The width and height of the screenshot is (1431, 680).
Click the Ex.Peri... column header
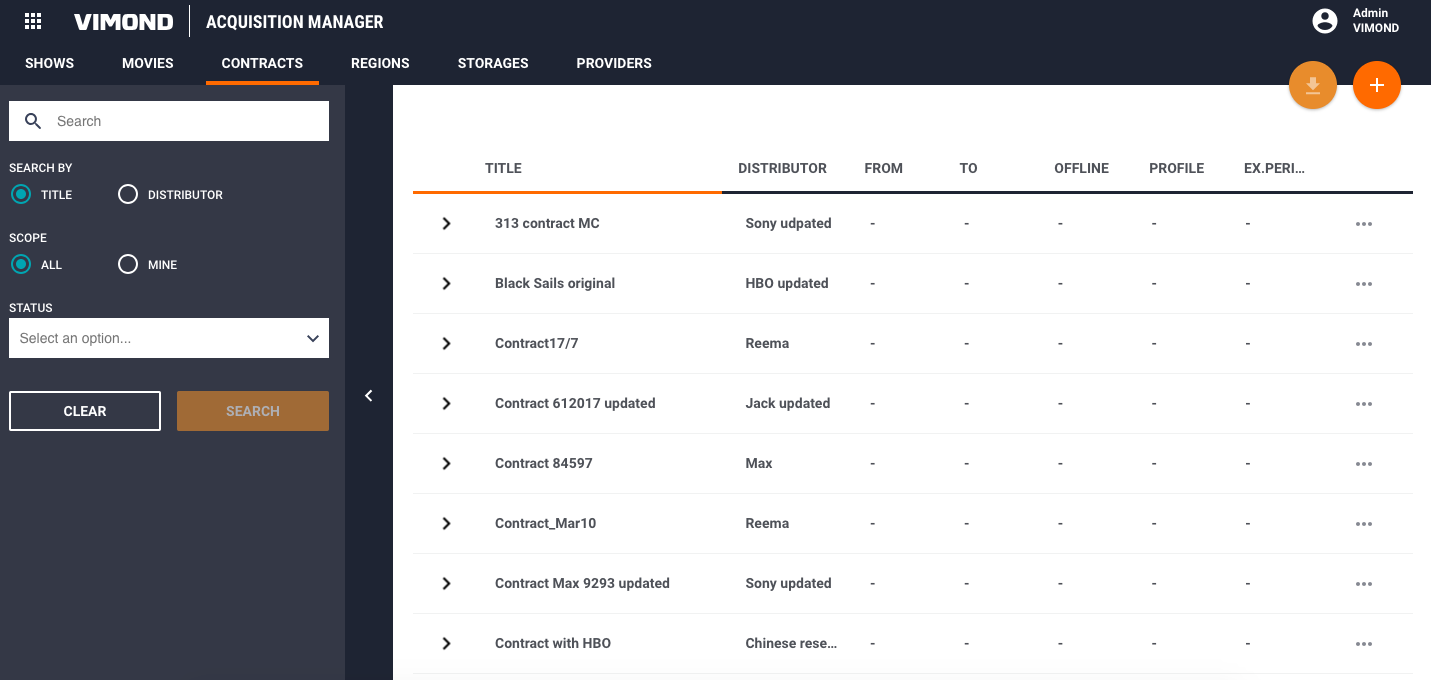pyautogui.click(x=1274, y=168)
